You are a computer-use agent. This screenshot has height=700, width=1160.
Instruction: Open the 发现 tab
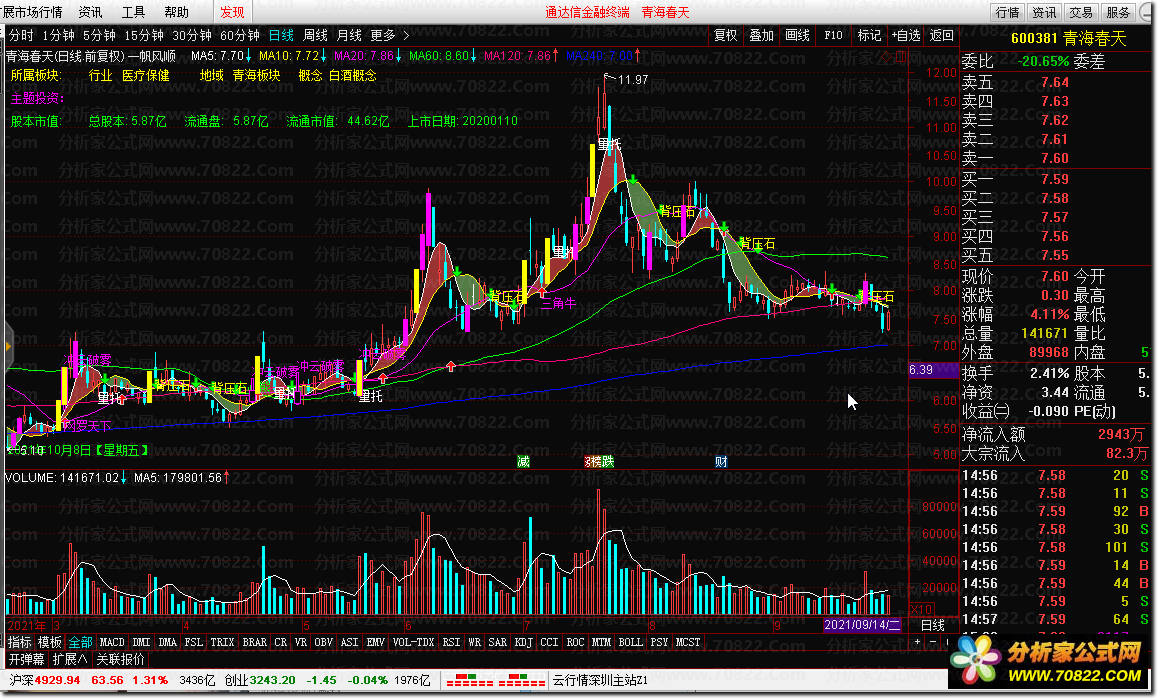(232, 12)
